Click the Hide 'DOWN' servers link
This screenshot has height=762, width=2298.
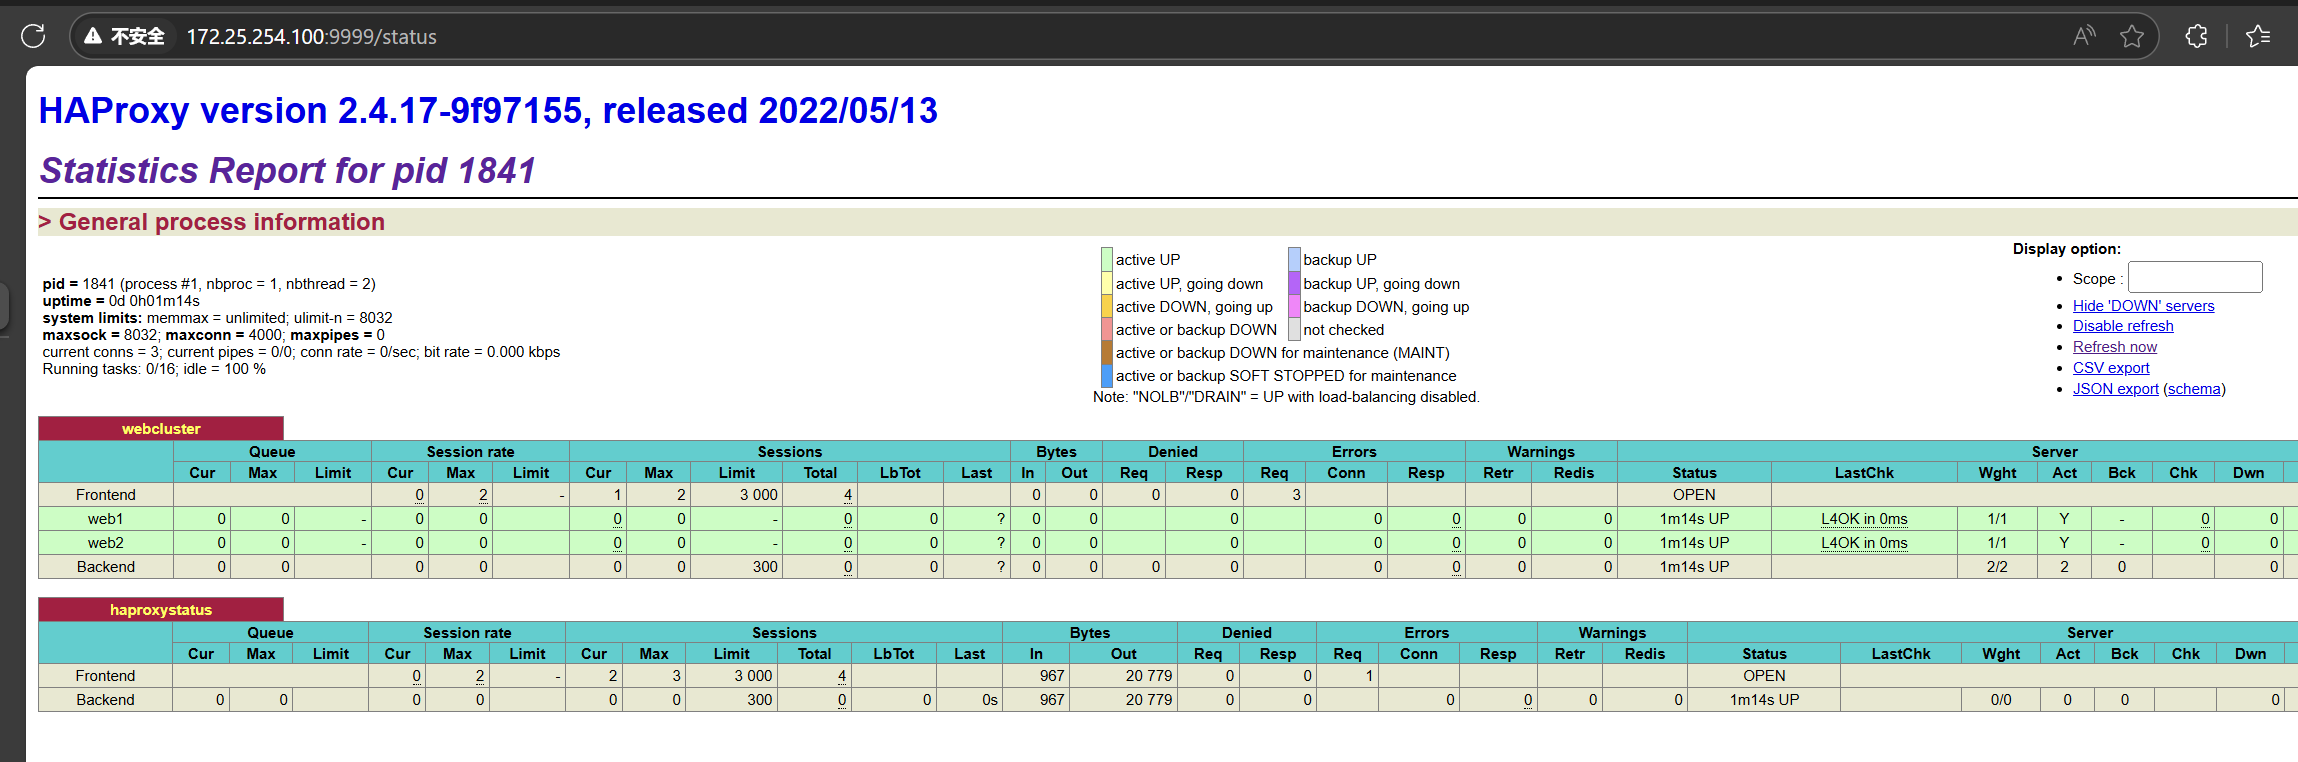2143,306
